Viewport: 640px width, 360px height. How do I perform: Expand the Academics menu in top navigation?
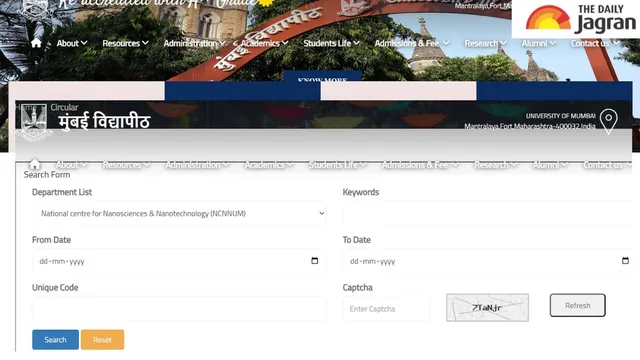coord(264,43)
